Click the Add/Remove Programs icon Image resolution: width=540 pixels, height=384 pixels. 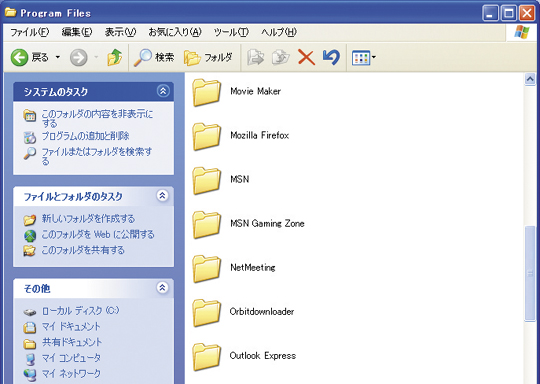point(30,137)
